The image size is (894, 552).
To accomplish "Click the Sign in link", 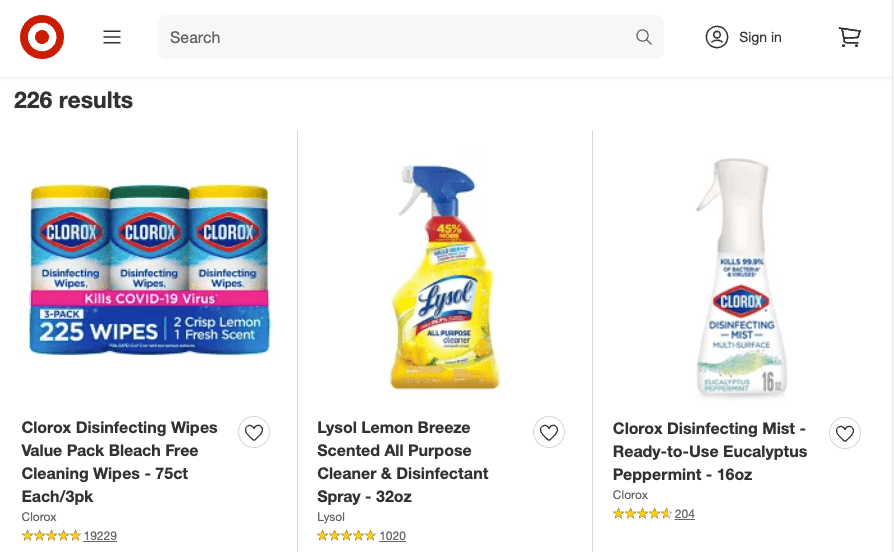I will [x=760, y=38].
